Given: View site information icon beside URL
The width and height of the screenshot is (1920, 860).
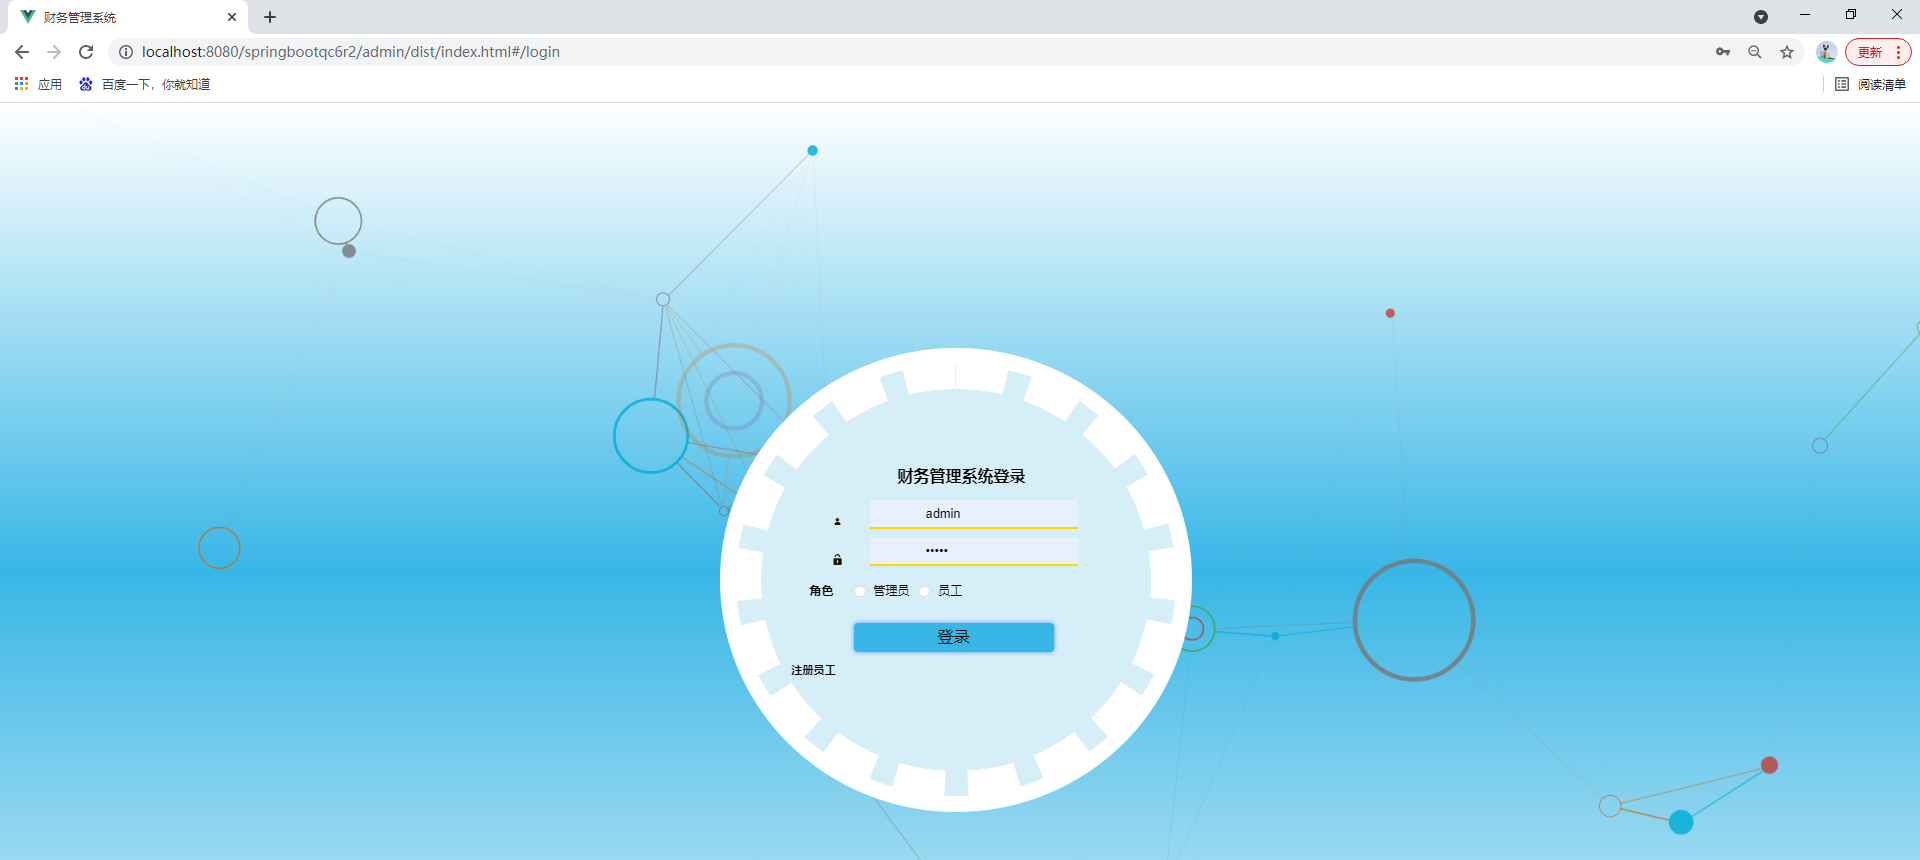Looking at the screenshot, I should tap(126, 52).
